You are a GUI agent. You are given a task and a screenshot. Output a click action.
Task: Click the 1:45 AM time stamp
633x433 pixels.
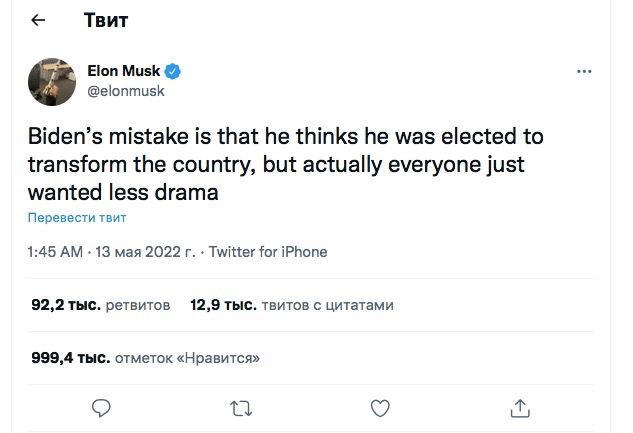point(54,252)
